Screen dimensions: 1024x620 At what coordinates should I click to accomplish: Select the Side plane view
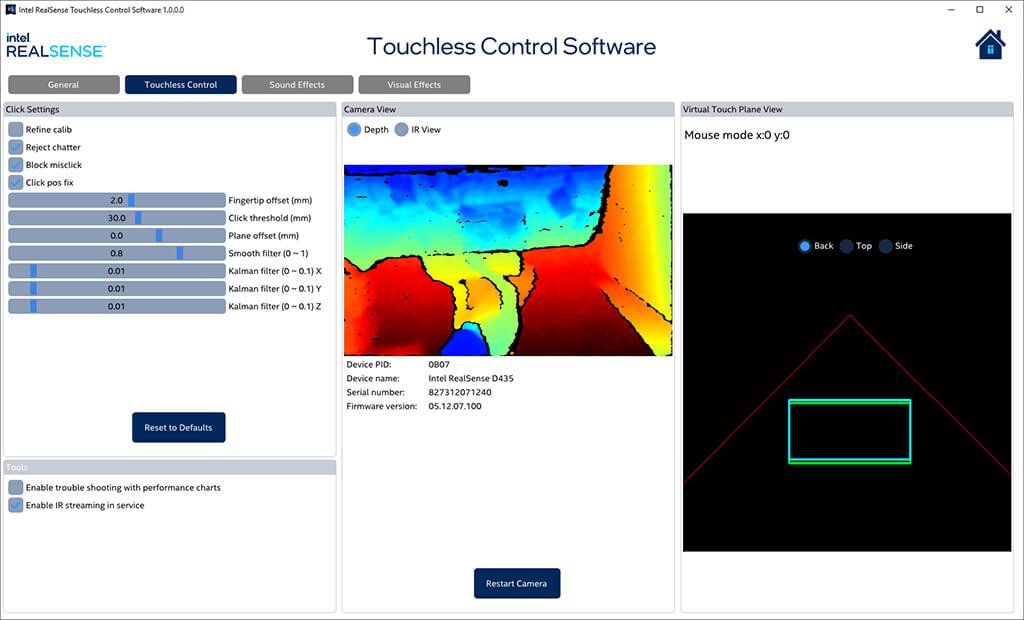click(886, 246)
